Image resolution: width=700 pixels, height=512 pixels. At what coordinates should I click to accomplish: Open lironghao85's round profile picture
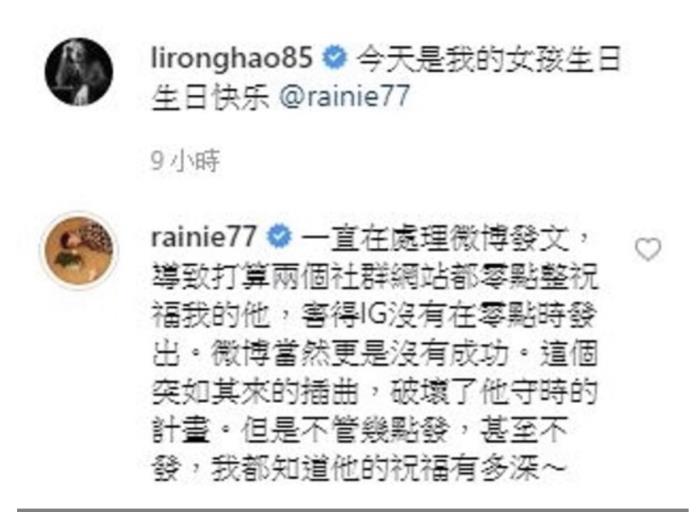click(x=79, y=71)
